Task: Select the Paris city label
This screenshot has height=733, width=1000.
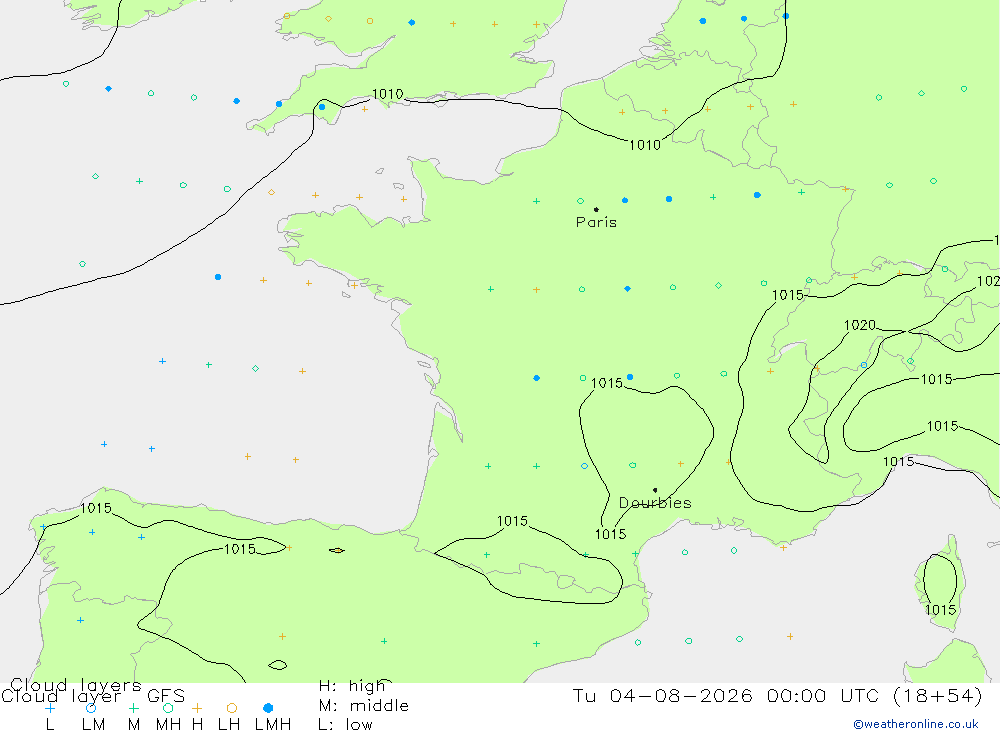Action: click(x=596, y=222)
